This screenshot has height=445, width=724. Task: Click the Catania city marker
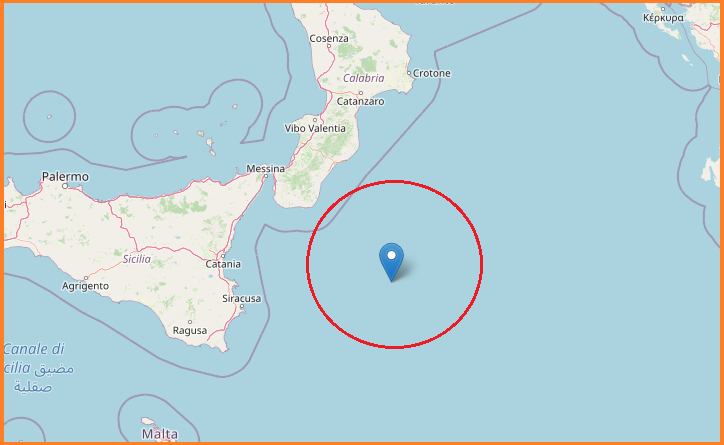point(223,256)
